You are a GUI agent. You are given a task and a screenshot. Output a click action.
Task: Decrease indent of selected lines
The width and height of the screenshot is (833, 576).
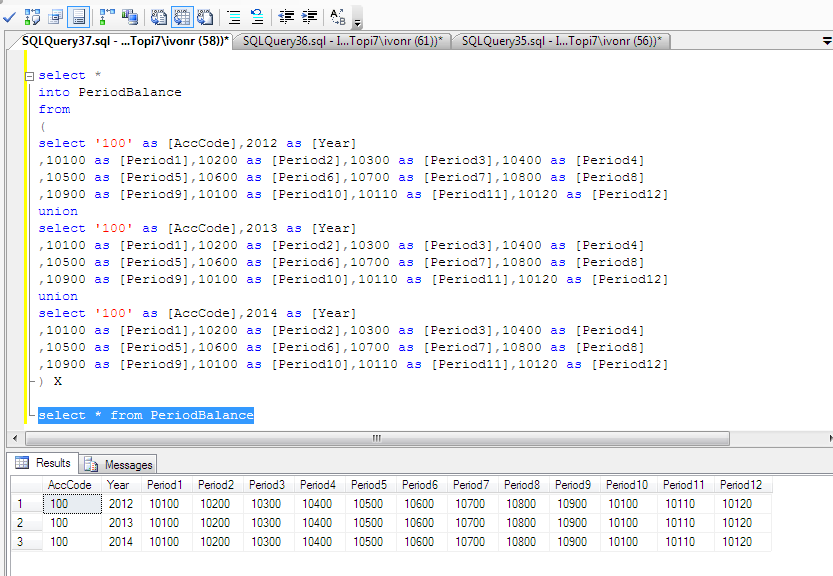tap(286, 17)
